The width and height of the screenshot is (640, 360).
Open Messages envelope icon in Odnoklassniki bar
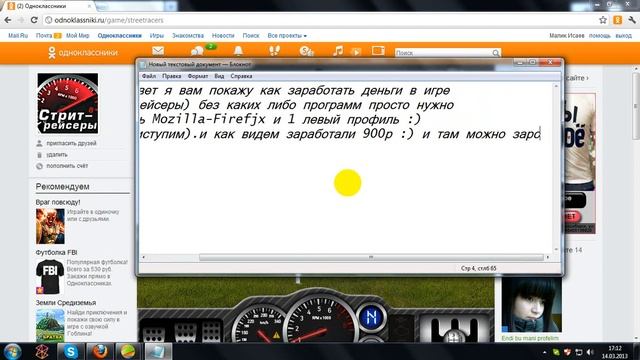tap(158, 51)
